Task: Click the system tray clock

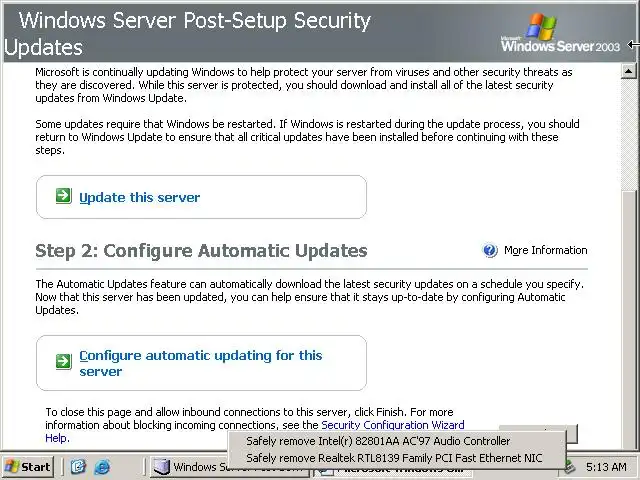Action: pyautogui.click(x=606, y=467)
